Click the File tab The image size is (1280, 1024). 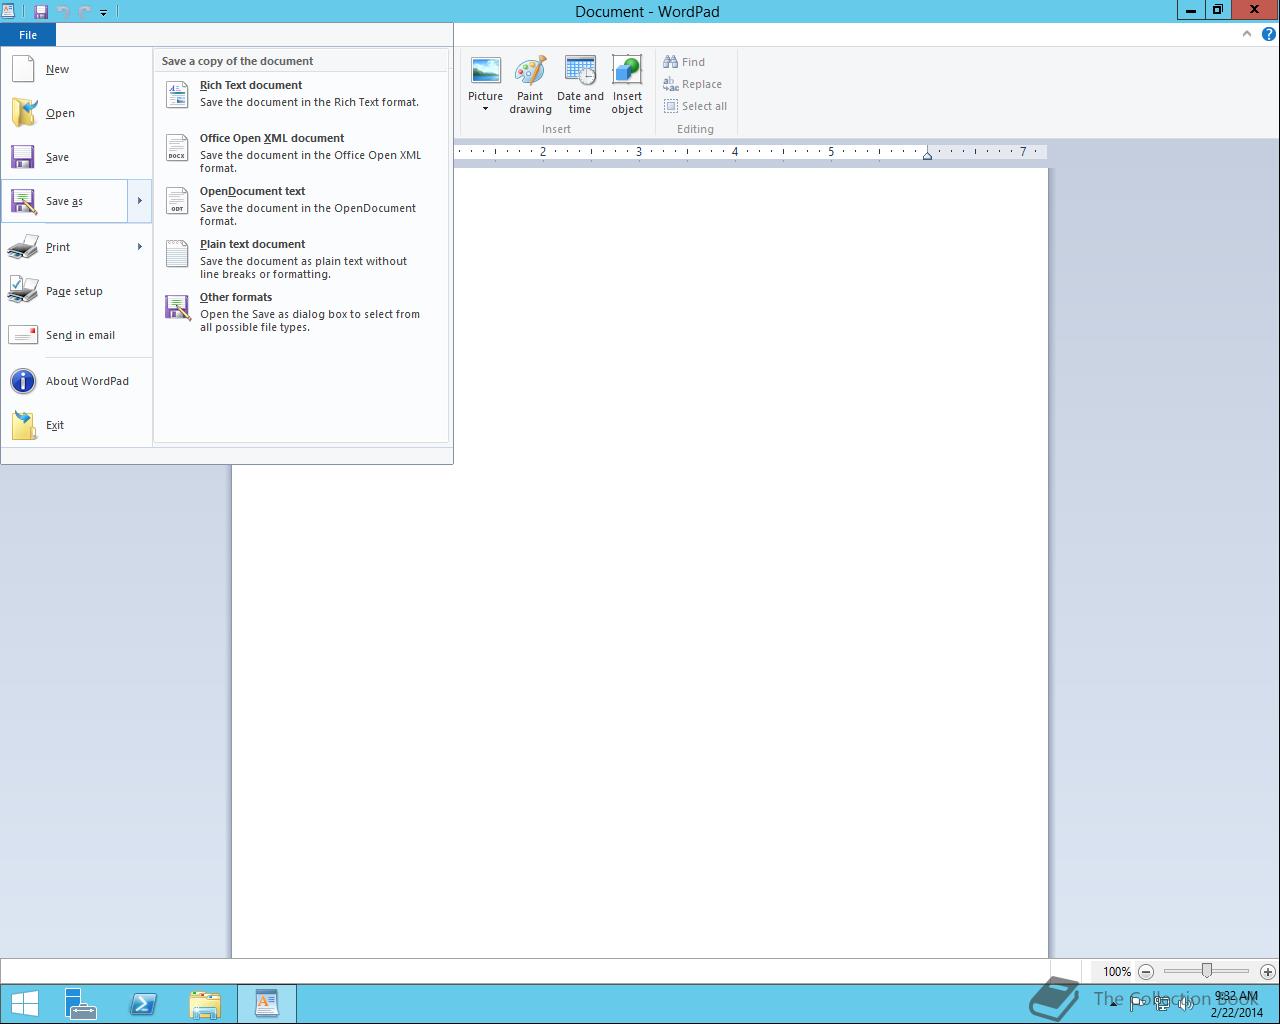coord(28,35)
